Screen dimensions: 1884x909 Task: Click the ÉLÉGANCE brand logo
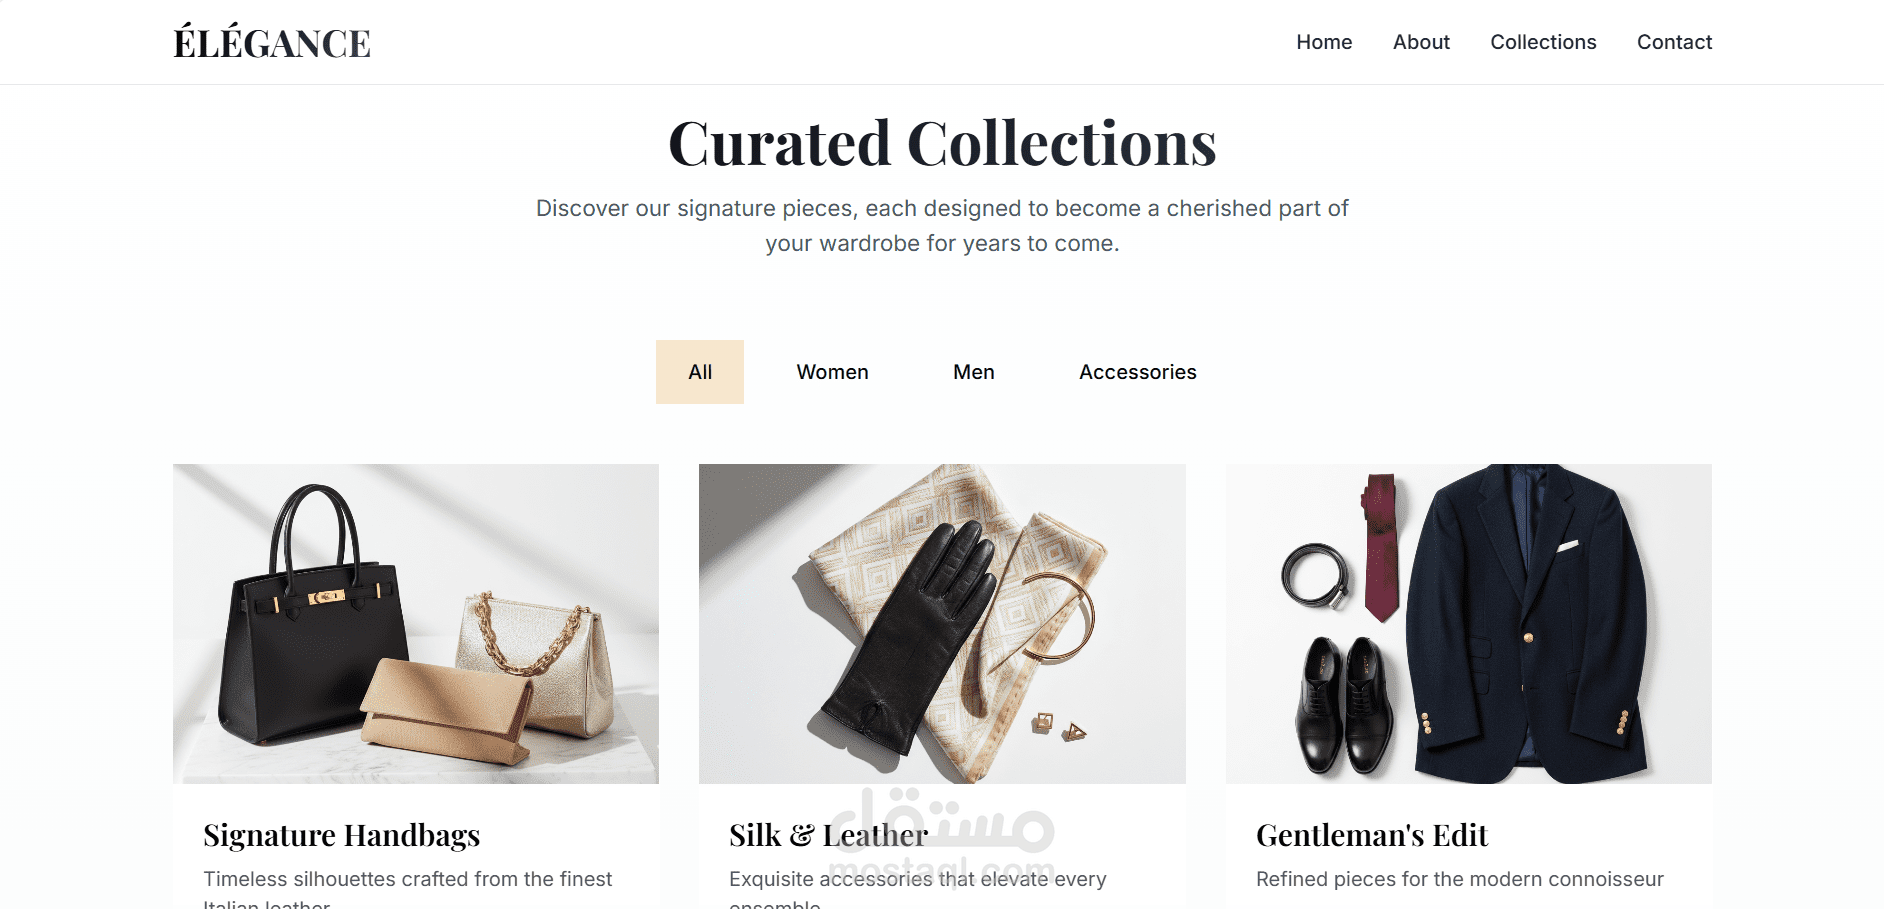(x=272, y=42)
